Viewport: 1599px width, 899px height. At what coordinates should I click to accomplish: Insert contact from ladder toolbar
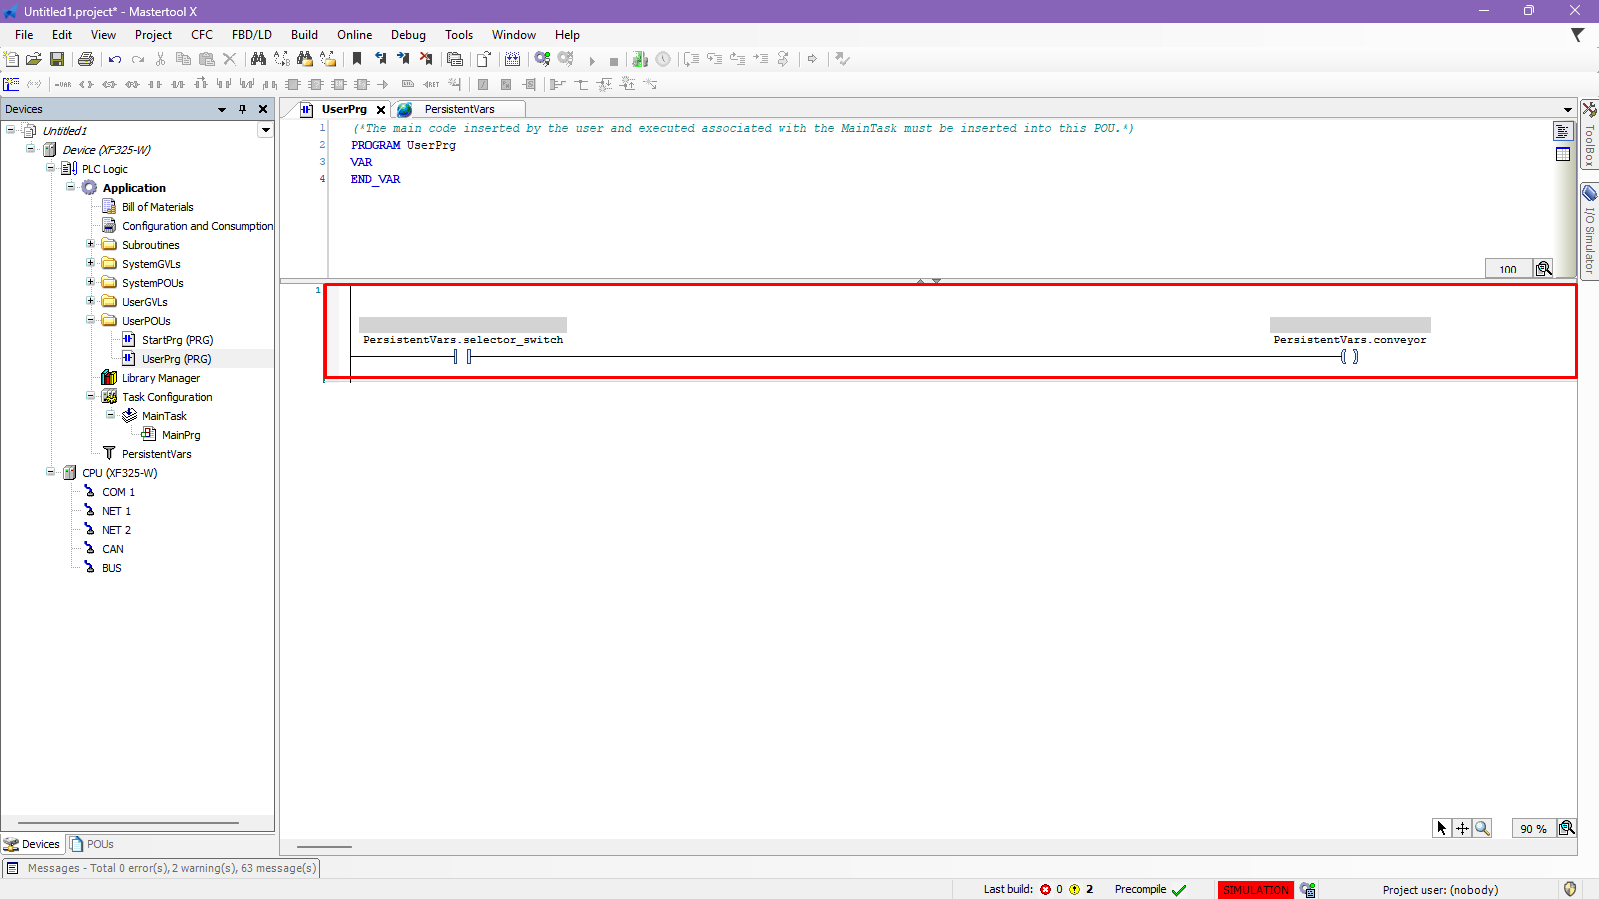155,84
